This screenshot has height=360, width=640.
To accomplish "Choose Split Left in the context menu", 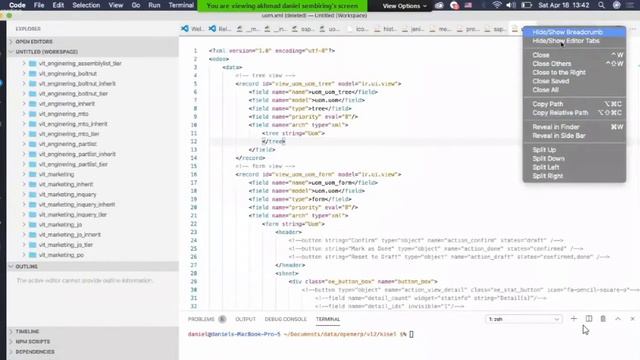I will (574, 167).
